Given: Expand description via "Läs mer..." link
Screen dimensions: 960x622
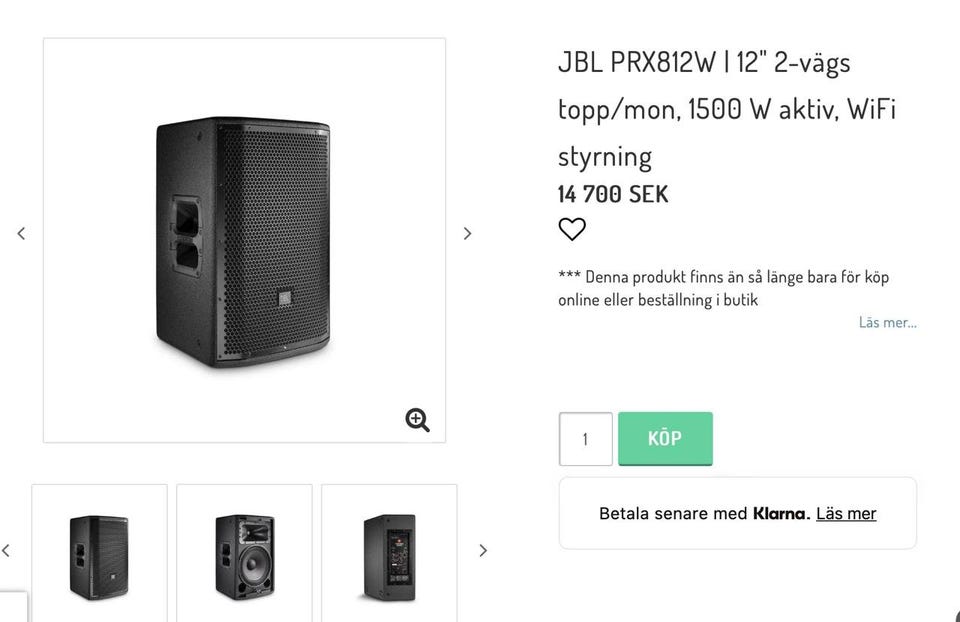Looking at the screenshot, I should (887, 322).
